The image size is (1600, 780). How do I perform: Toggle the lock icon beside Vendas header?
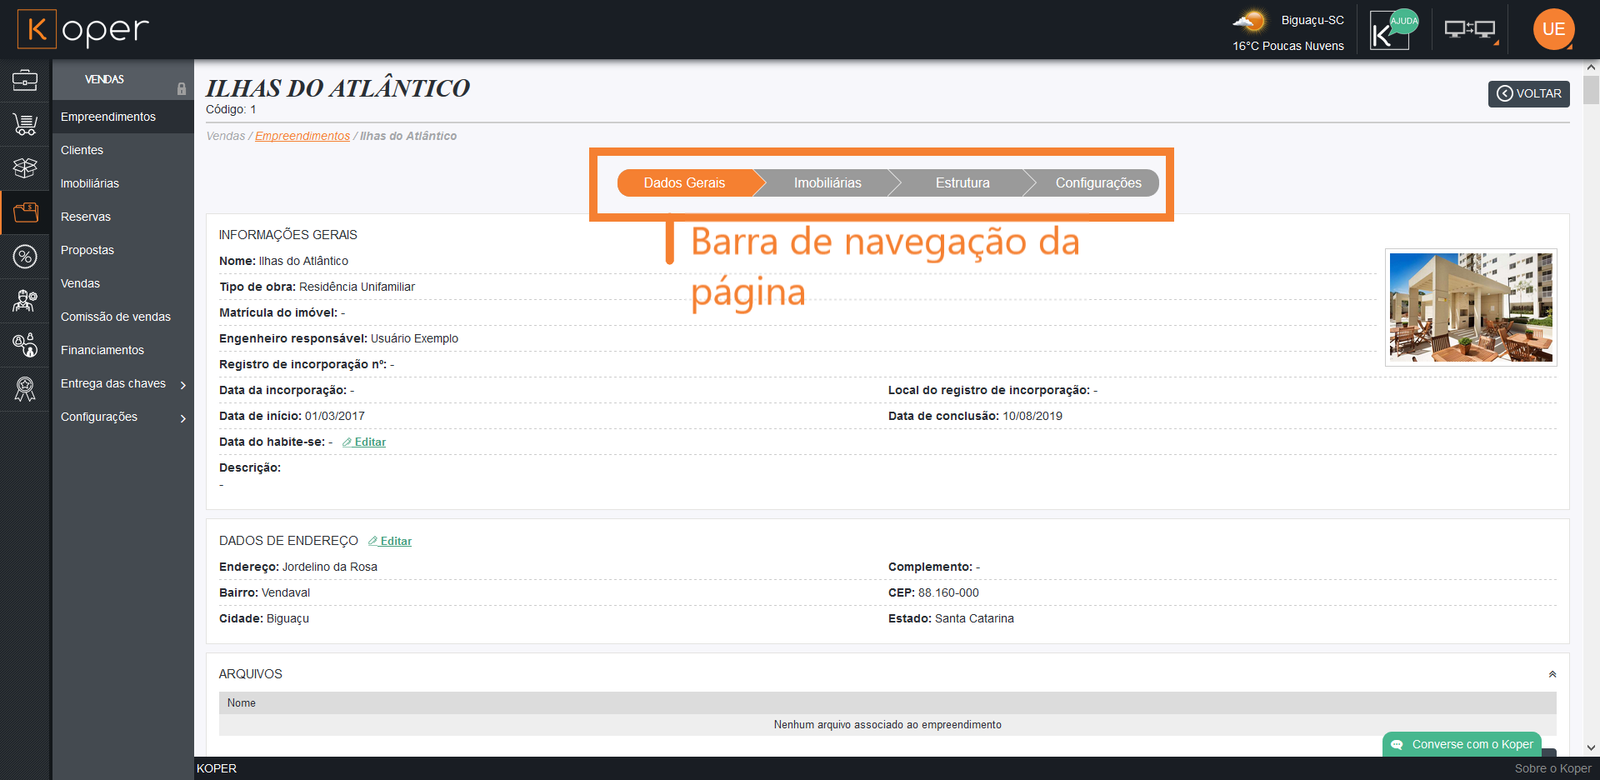pos(181,89)
